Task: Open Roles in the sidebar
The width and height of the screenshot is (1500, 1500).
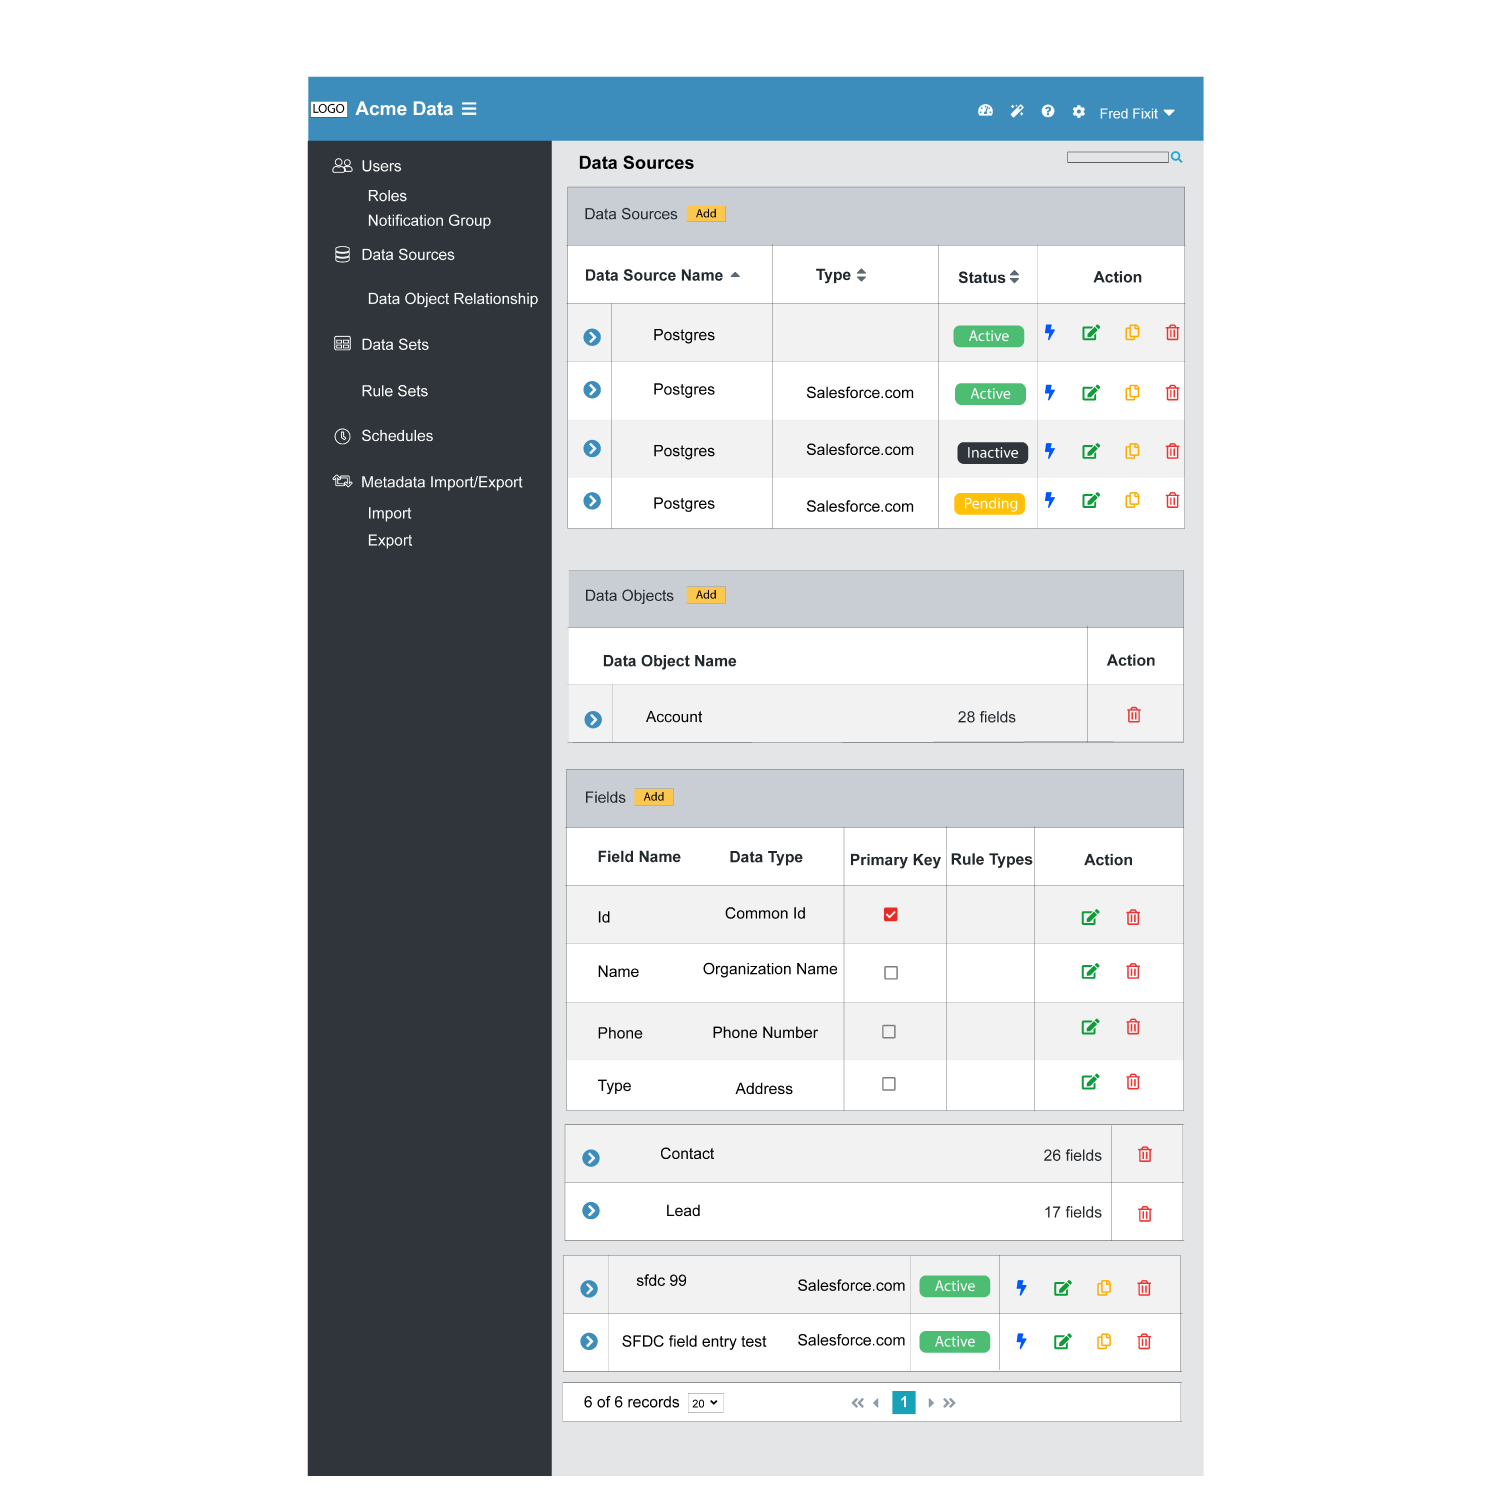Action: coord(387,196)
